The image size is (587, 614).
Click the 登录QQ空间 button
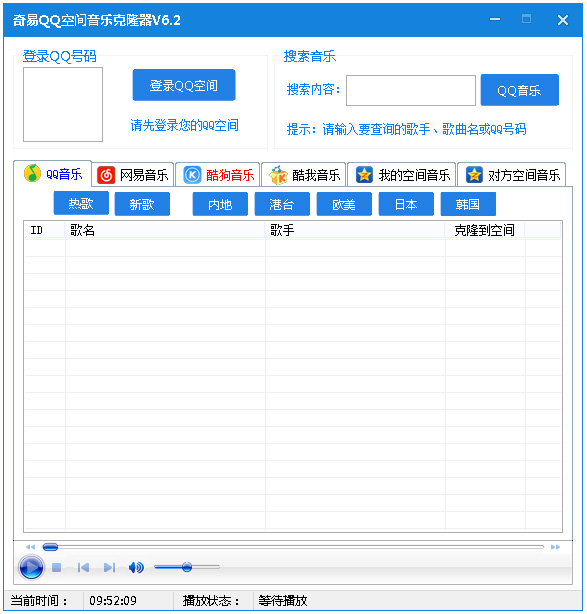184,85
